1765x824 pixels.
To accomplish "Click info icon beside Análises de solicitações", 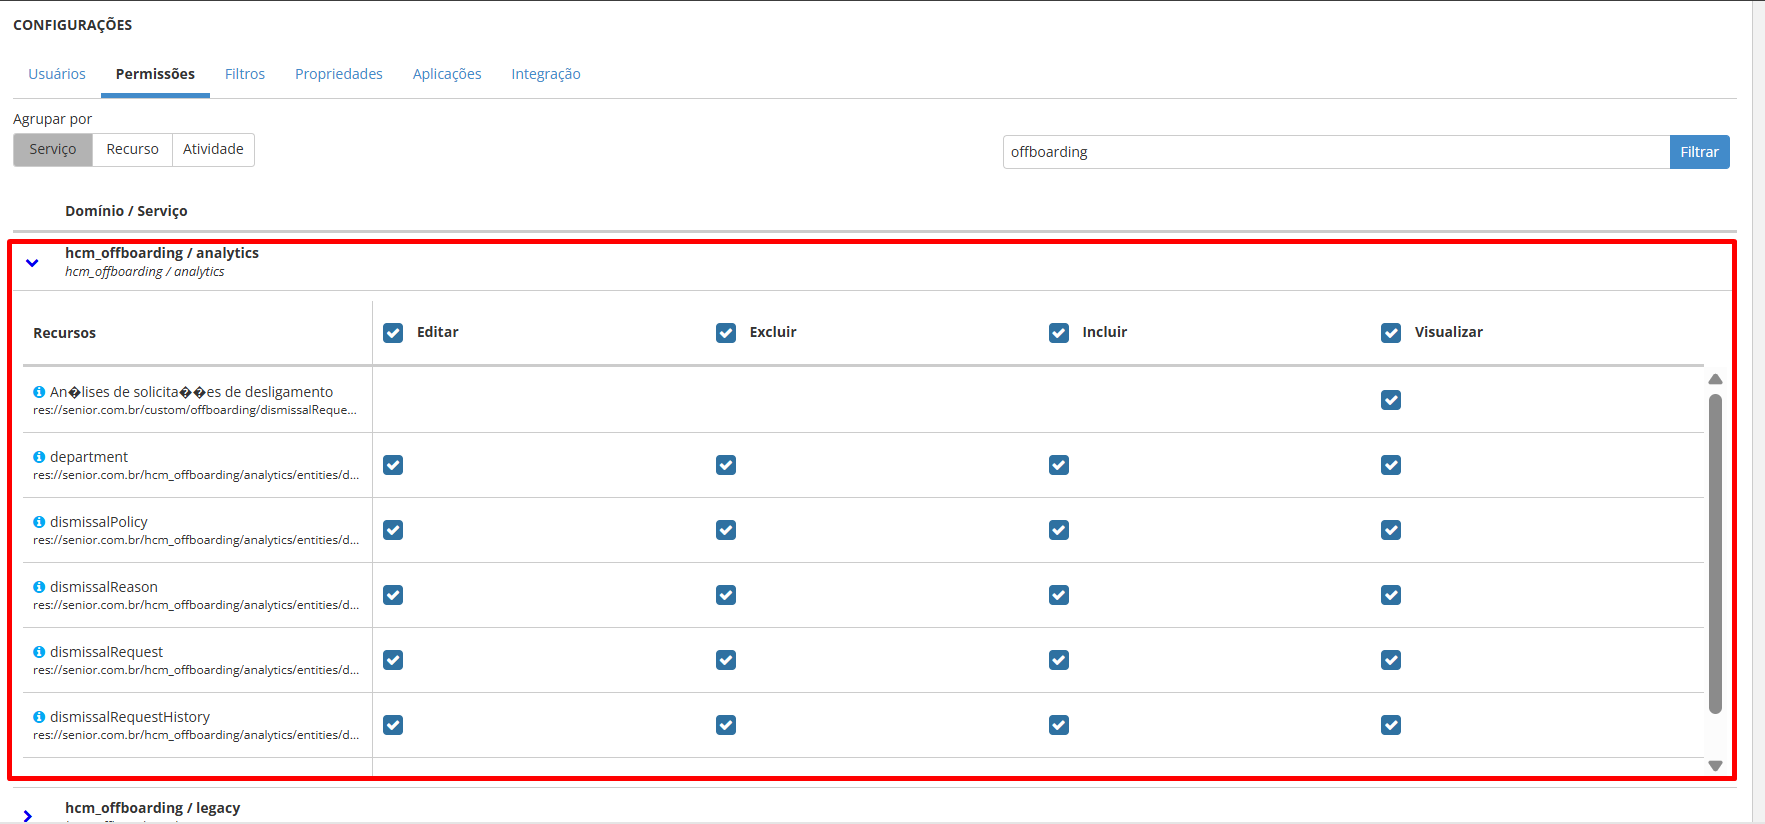I will (39, 392).
